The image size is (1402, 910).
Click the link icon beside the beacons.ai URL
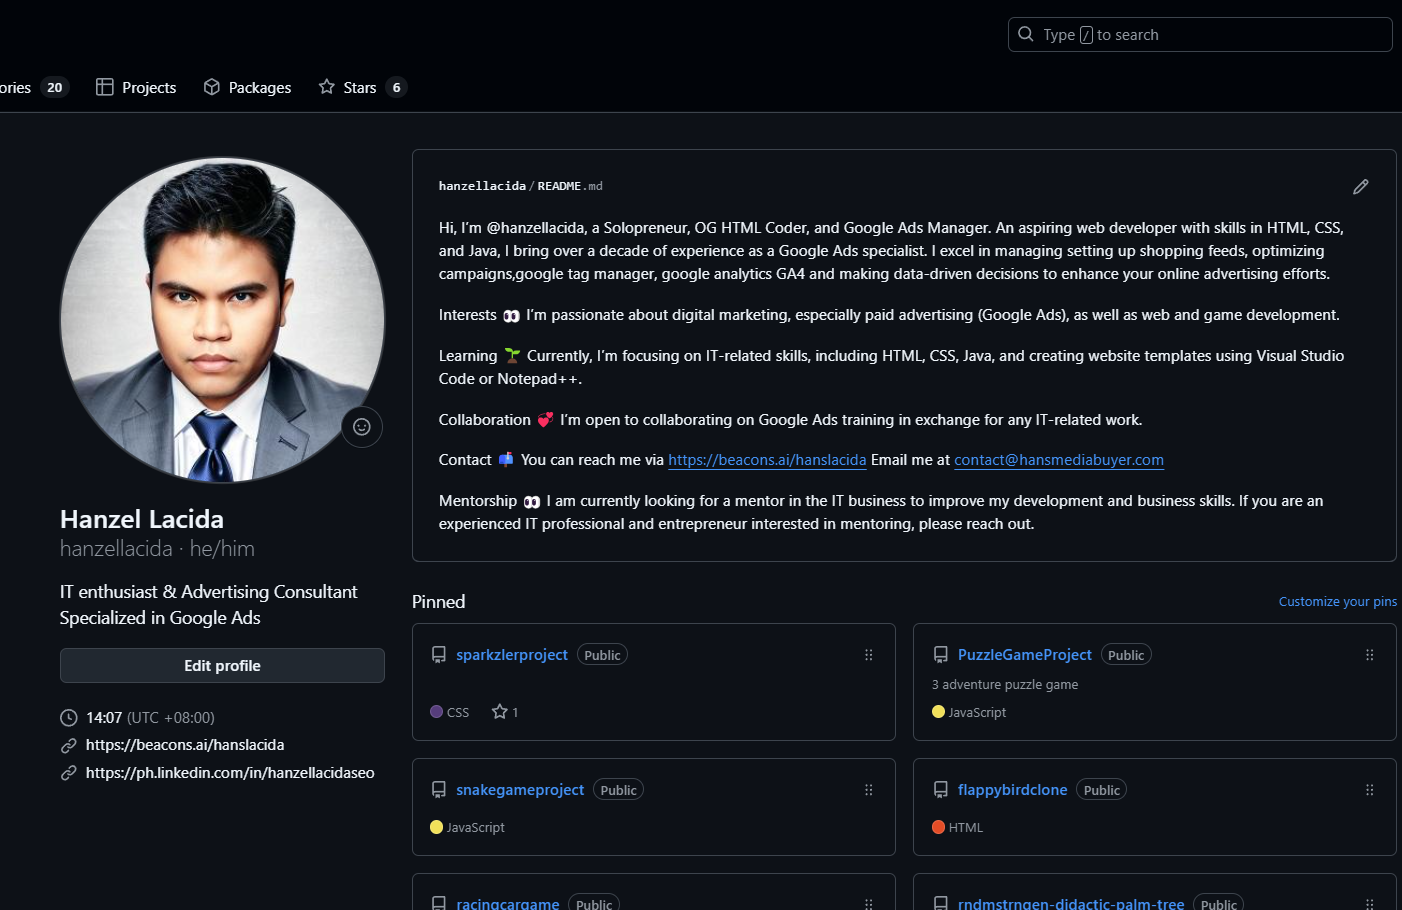click(x=68, y=744)
